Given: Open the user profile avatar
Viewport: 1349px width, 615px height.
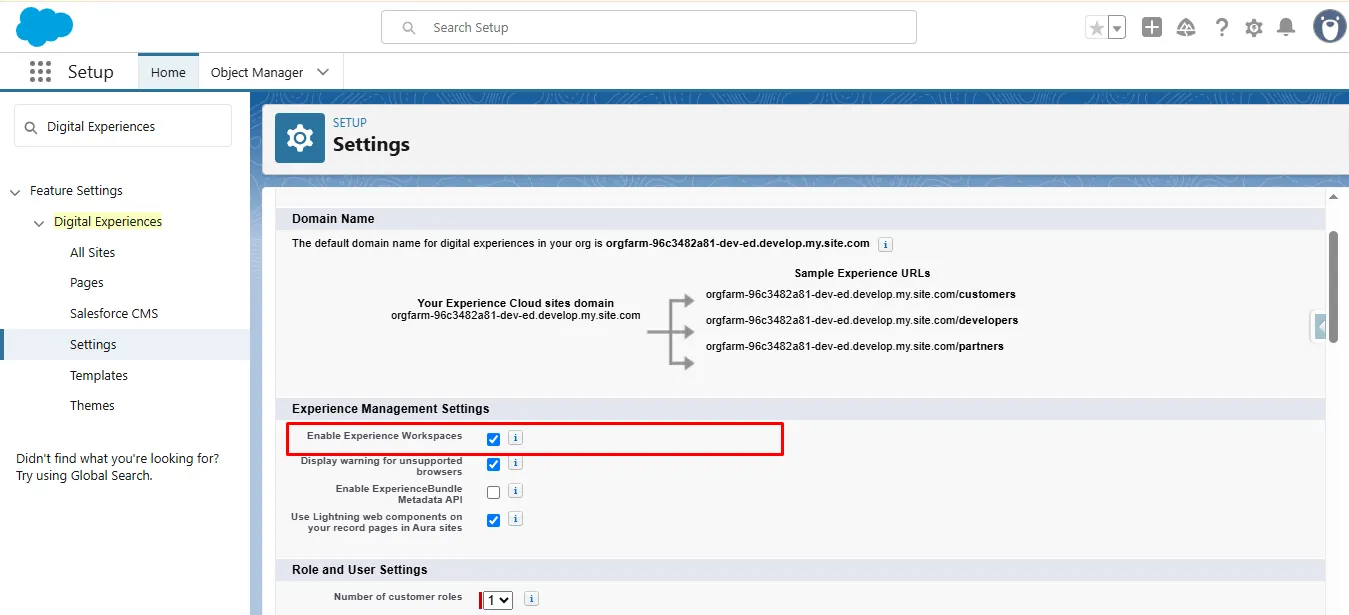Looking at the screenshot, I should click(x=1329, y=27).
